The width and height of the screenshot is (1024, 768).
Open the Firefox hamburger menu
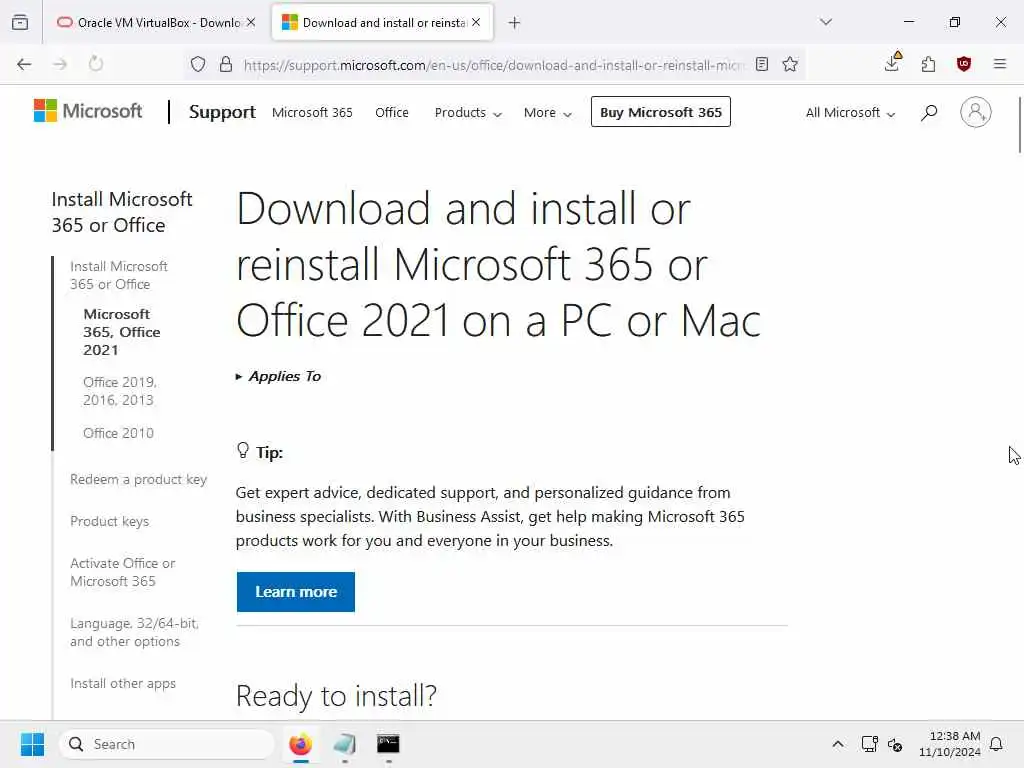tap(1000, 64)
